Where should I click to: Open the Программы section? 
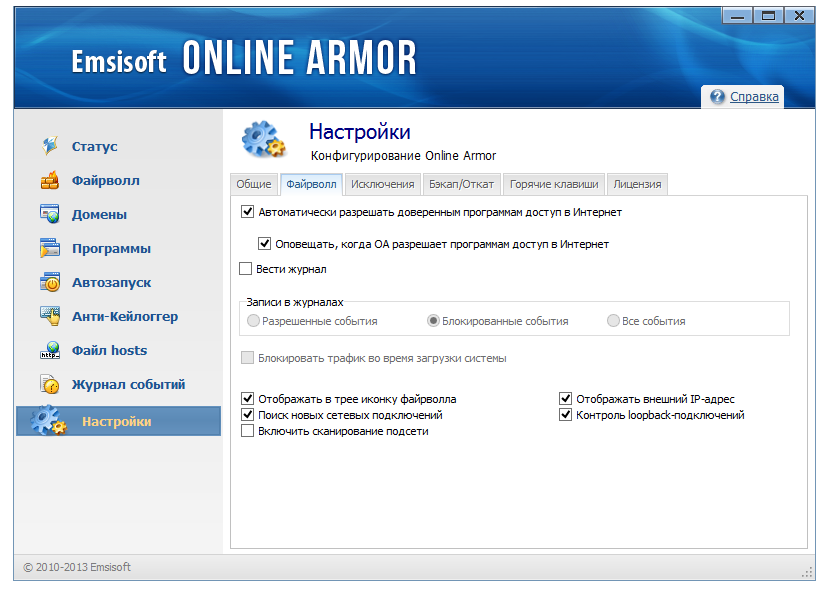111,248
